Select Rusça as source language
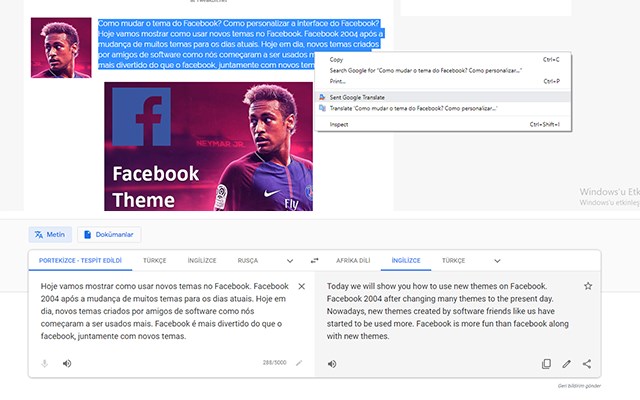Screen dimensions: 640x400 248,260
